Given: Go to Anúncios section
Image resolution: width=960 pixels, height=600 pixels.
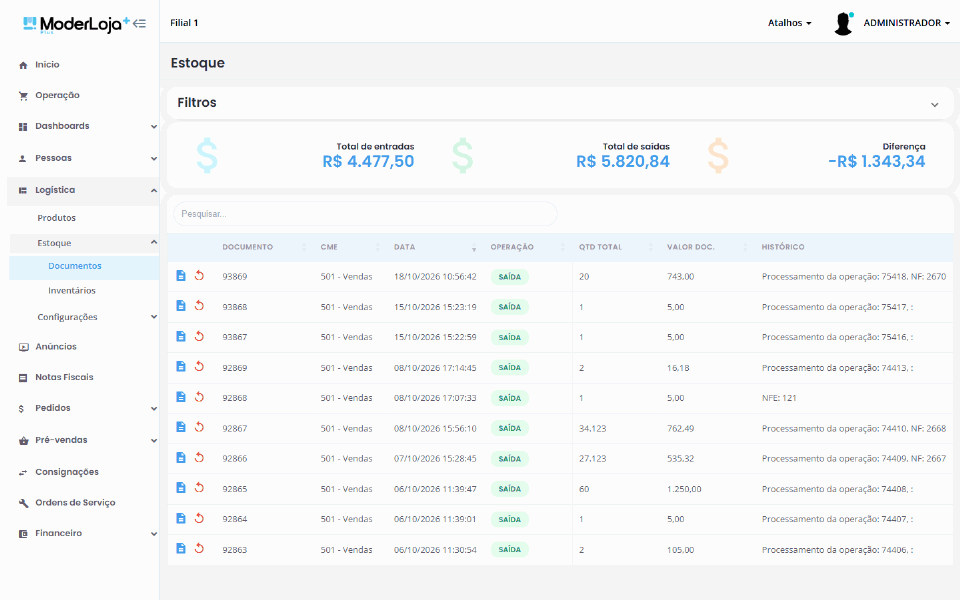Looking at the screenshot, I should (56, 347).
